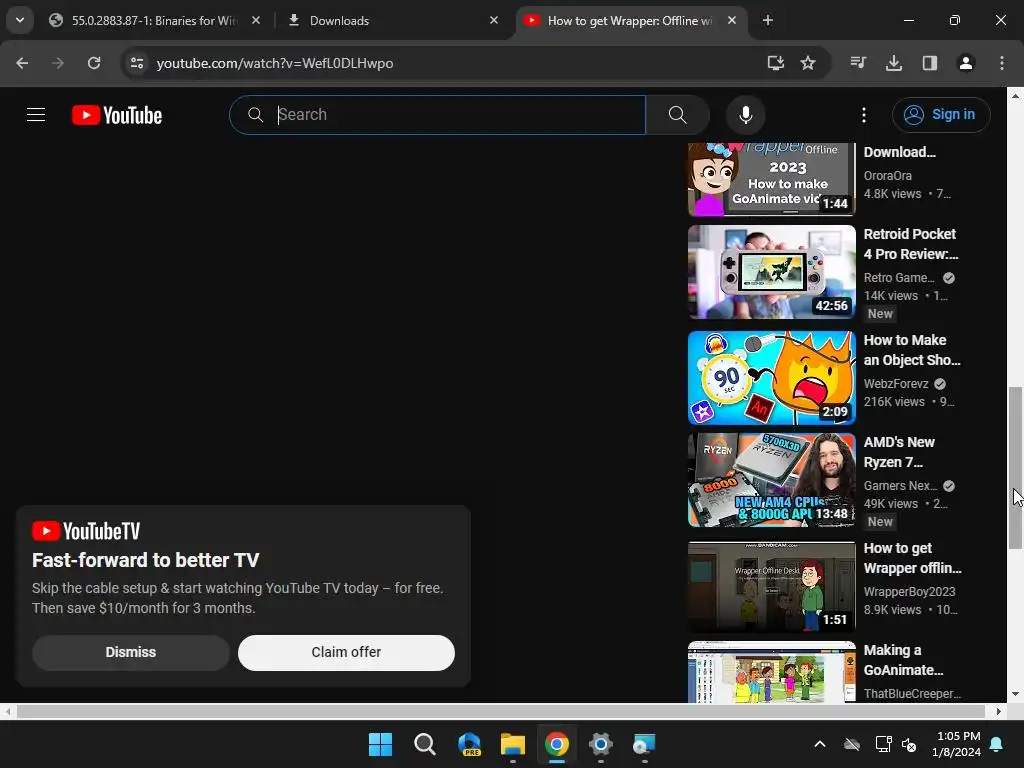Screen dimensions: 1024x768
Task: Close the YouTube tab
Action: [x=732, y=20]
